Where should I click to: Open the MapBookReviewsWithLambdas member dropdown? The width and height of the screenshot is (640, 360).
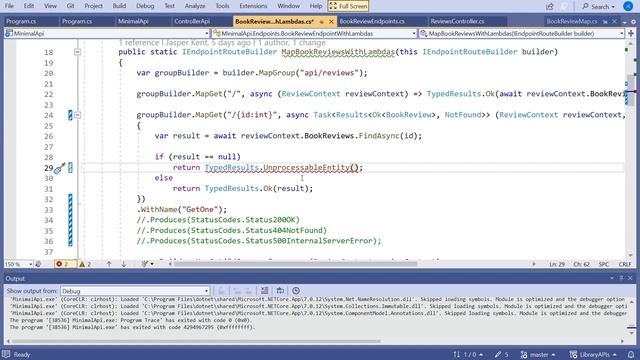[522, 33]
